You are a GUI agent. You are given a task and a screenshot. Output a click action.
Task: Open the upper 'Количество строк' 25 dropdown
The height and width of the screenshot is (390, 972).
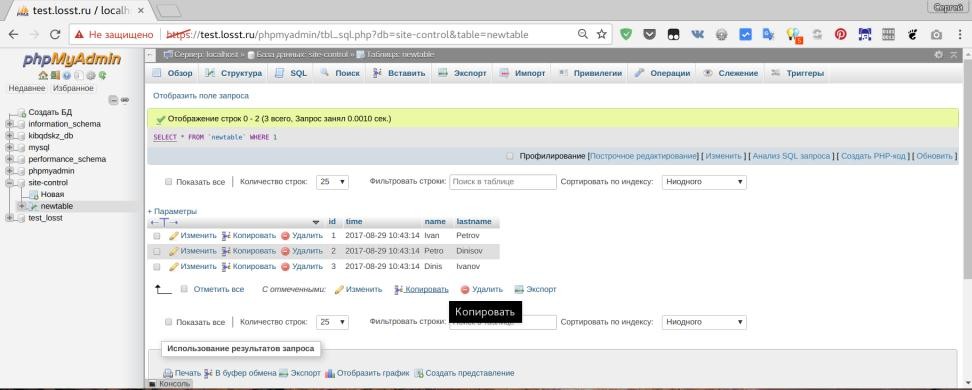(x=332, y=182)
